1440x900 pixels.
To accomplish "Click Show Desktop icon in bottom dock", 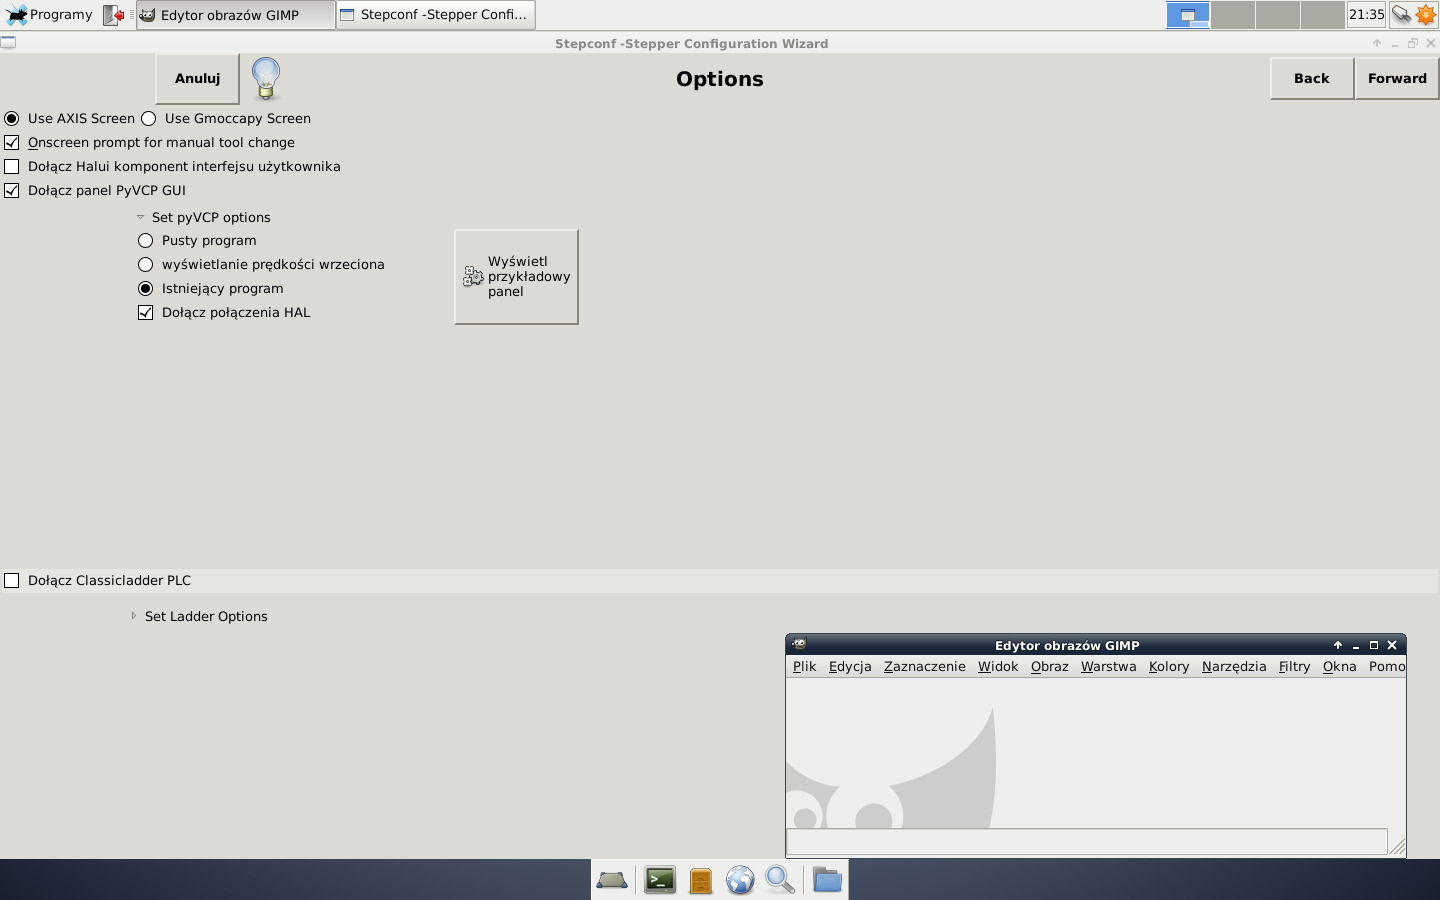I will (612, 880).
